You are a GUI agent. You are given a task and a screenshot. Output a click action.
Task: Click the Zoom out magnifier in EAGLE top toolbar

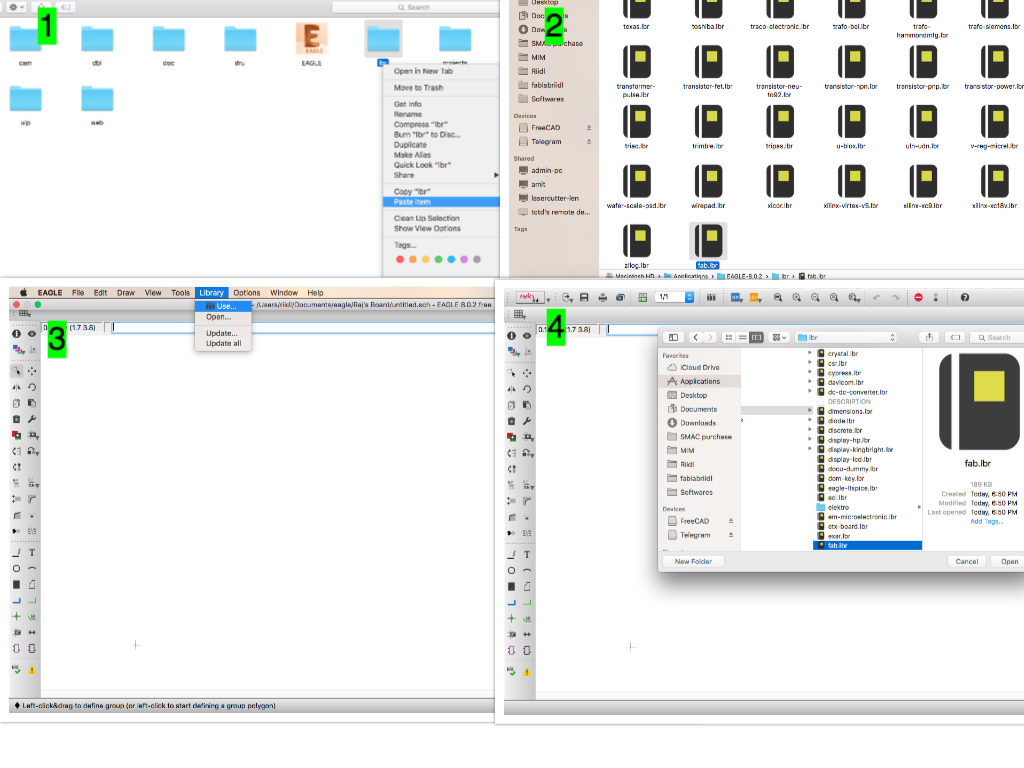pyautogui.click(x=815, y=298)
